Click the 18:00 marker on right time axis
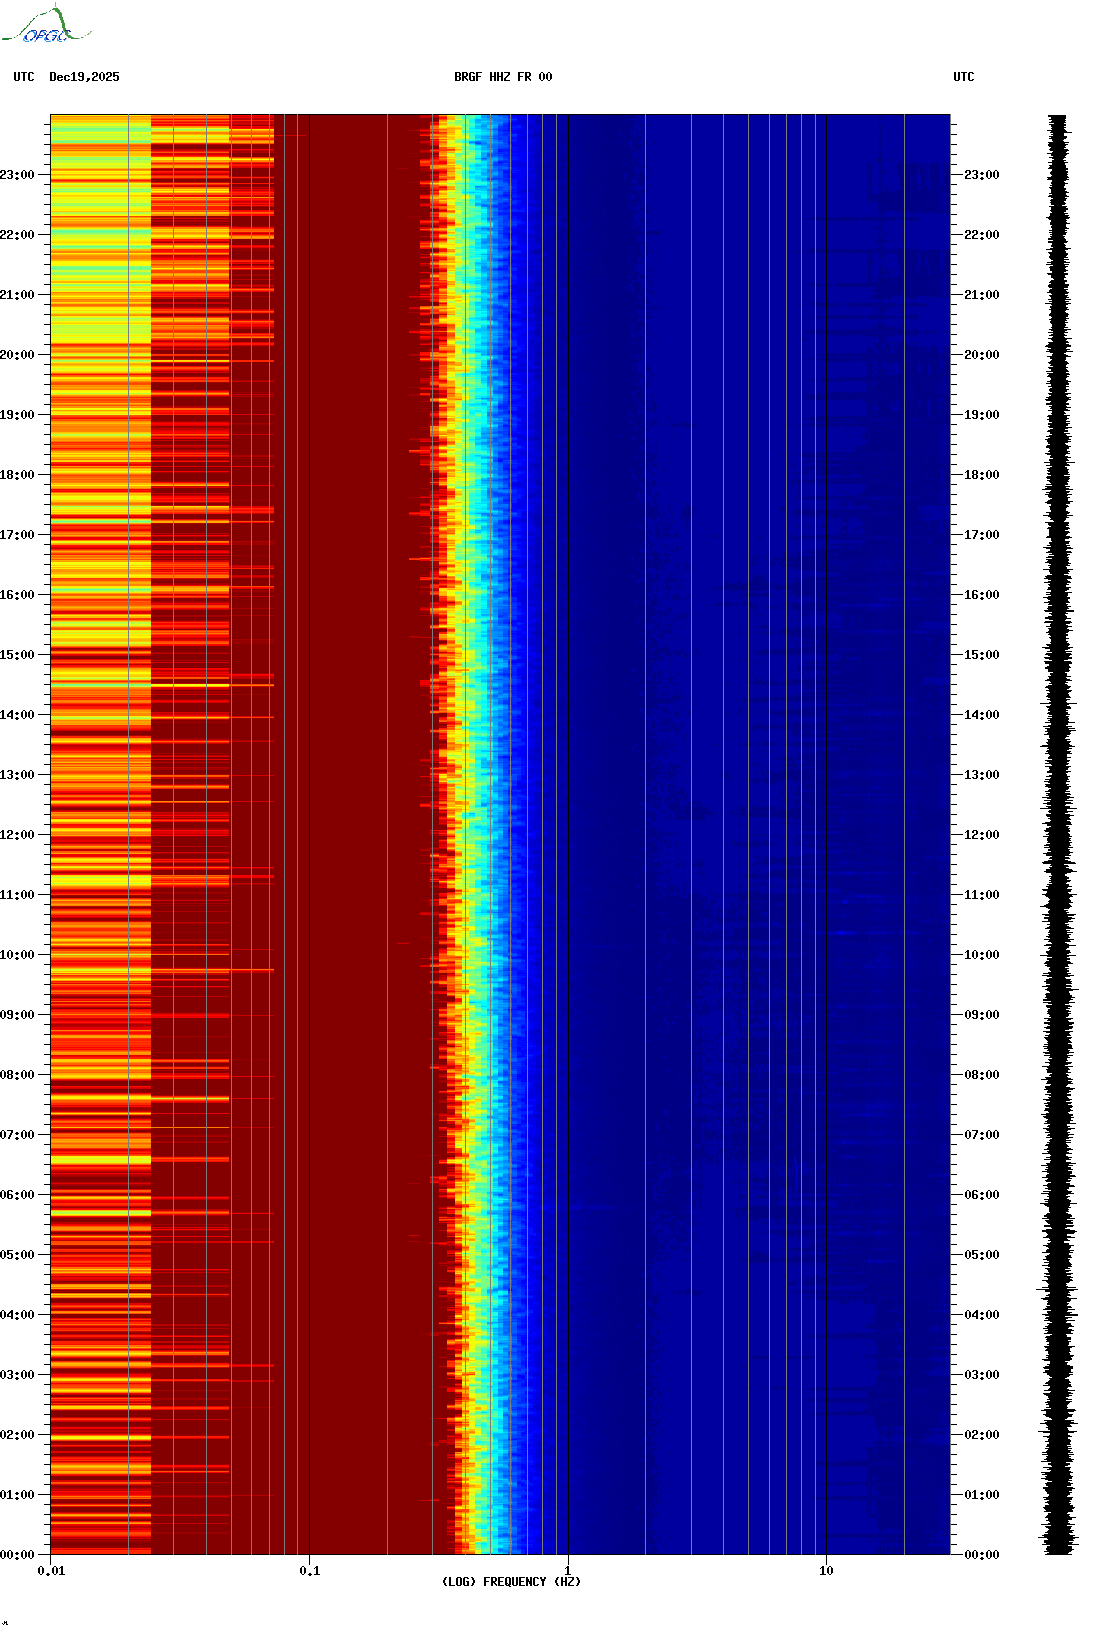 click(981, 475)
